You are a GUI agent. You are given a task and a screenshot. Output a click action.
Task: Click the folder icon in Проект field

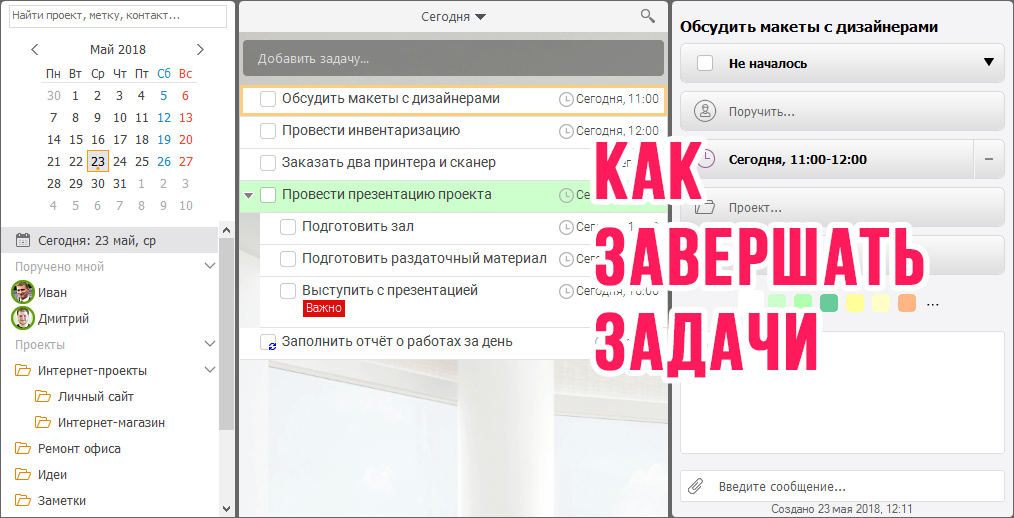tap(706, 208)
